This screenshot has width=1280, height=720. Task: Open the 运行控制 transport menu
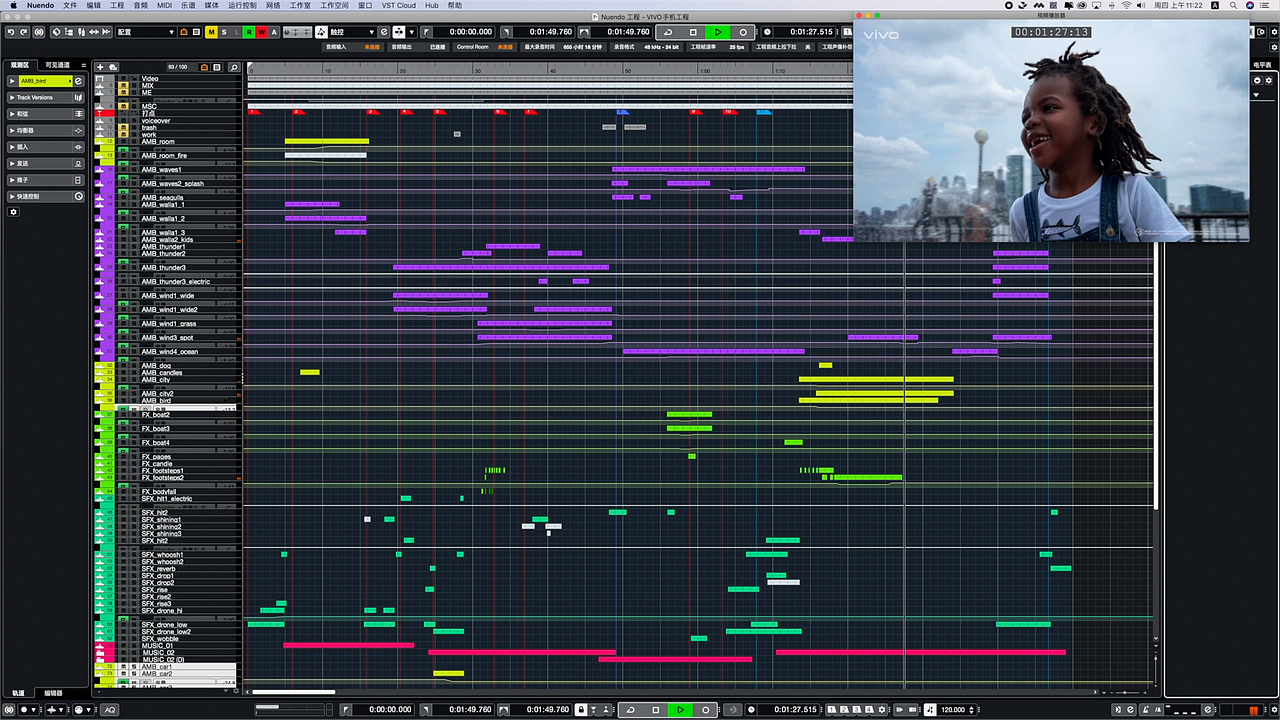[x=242, y=5]
